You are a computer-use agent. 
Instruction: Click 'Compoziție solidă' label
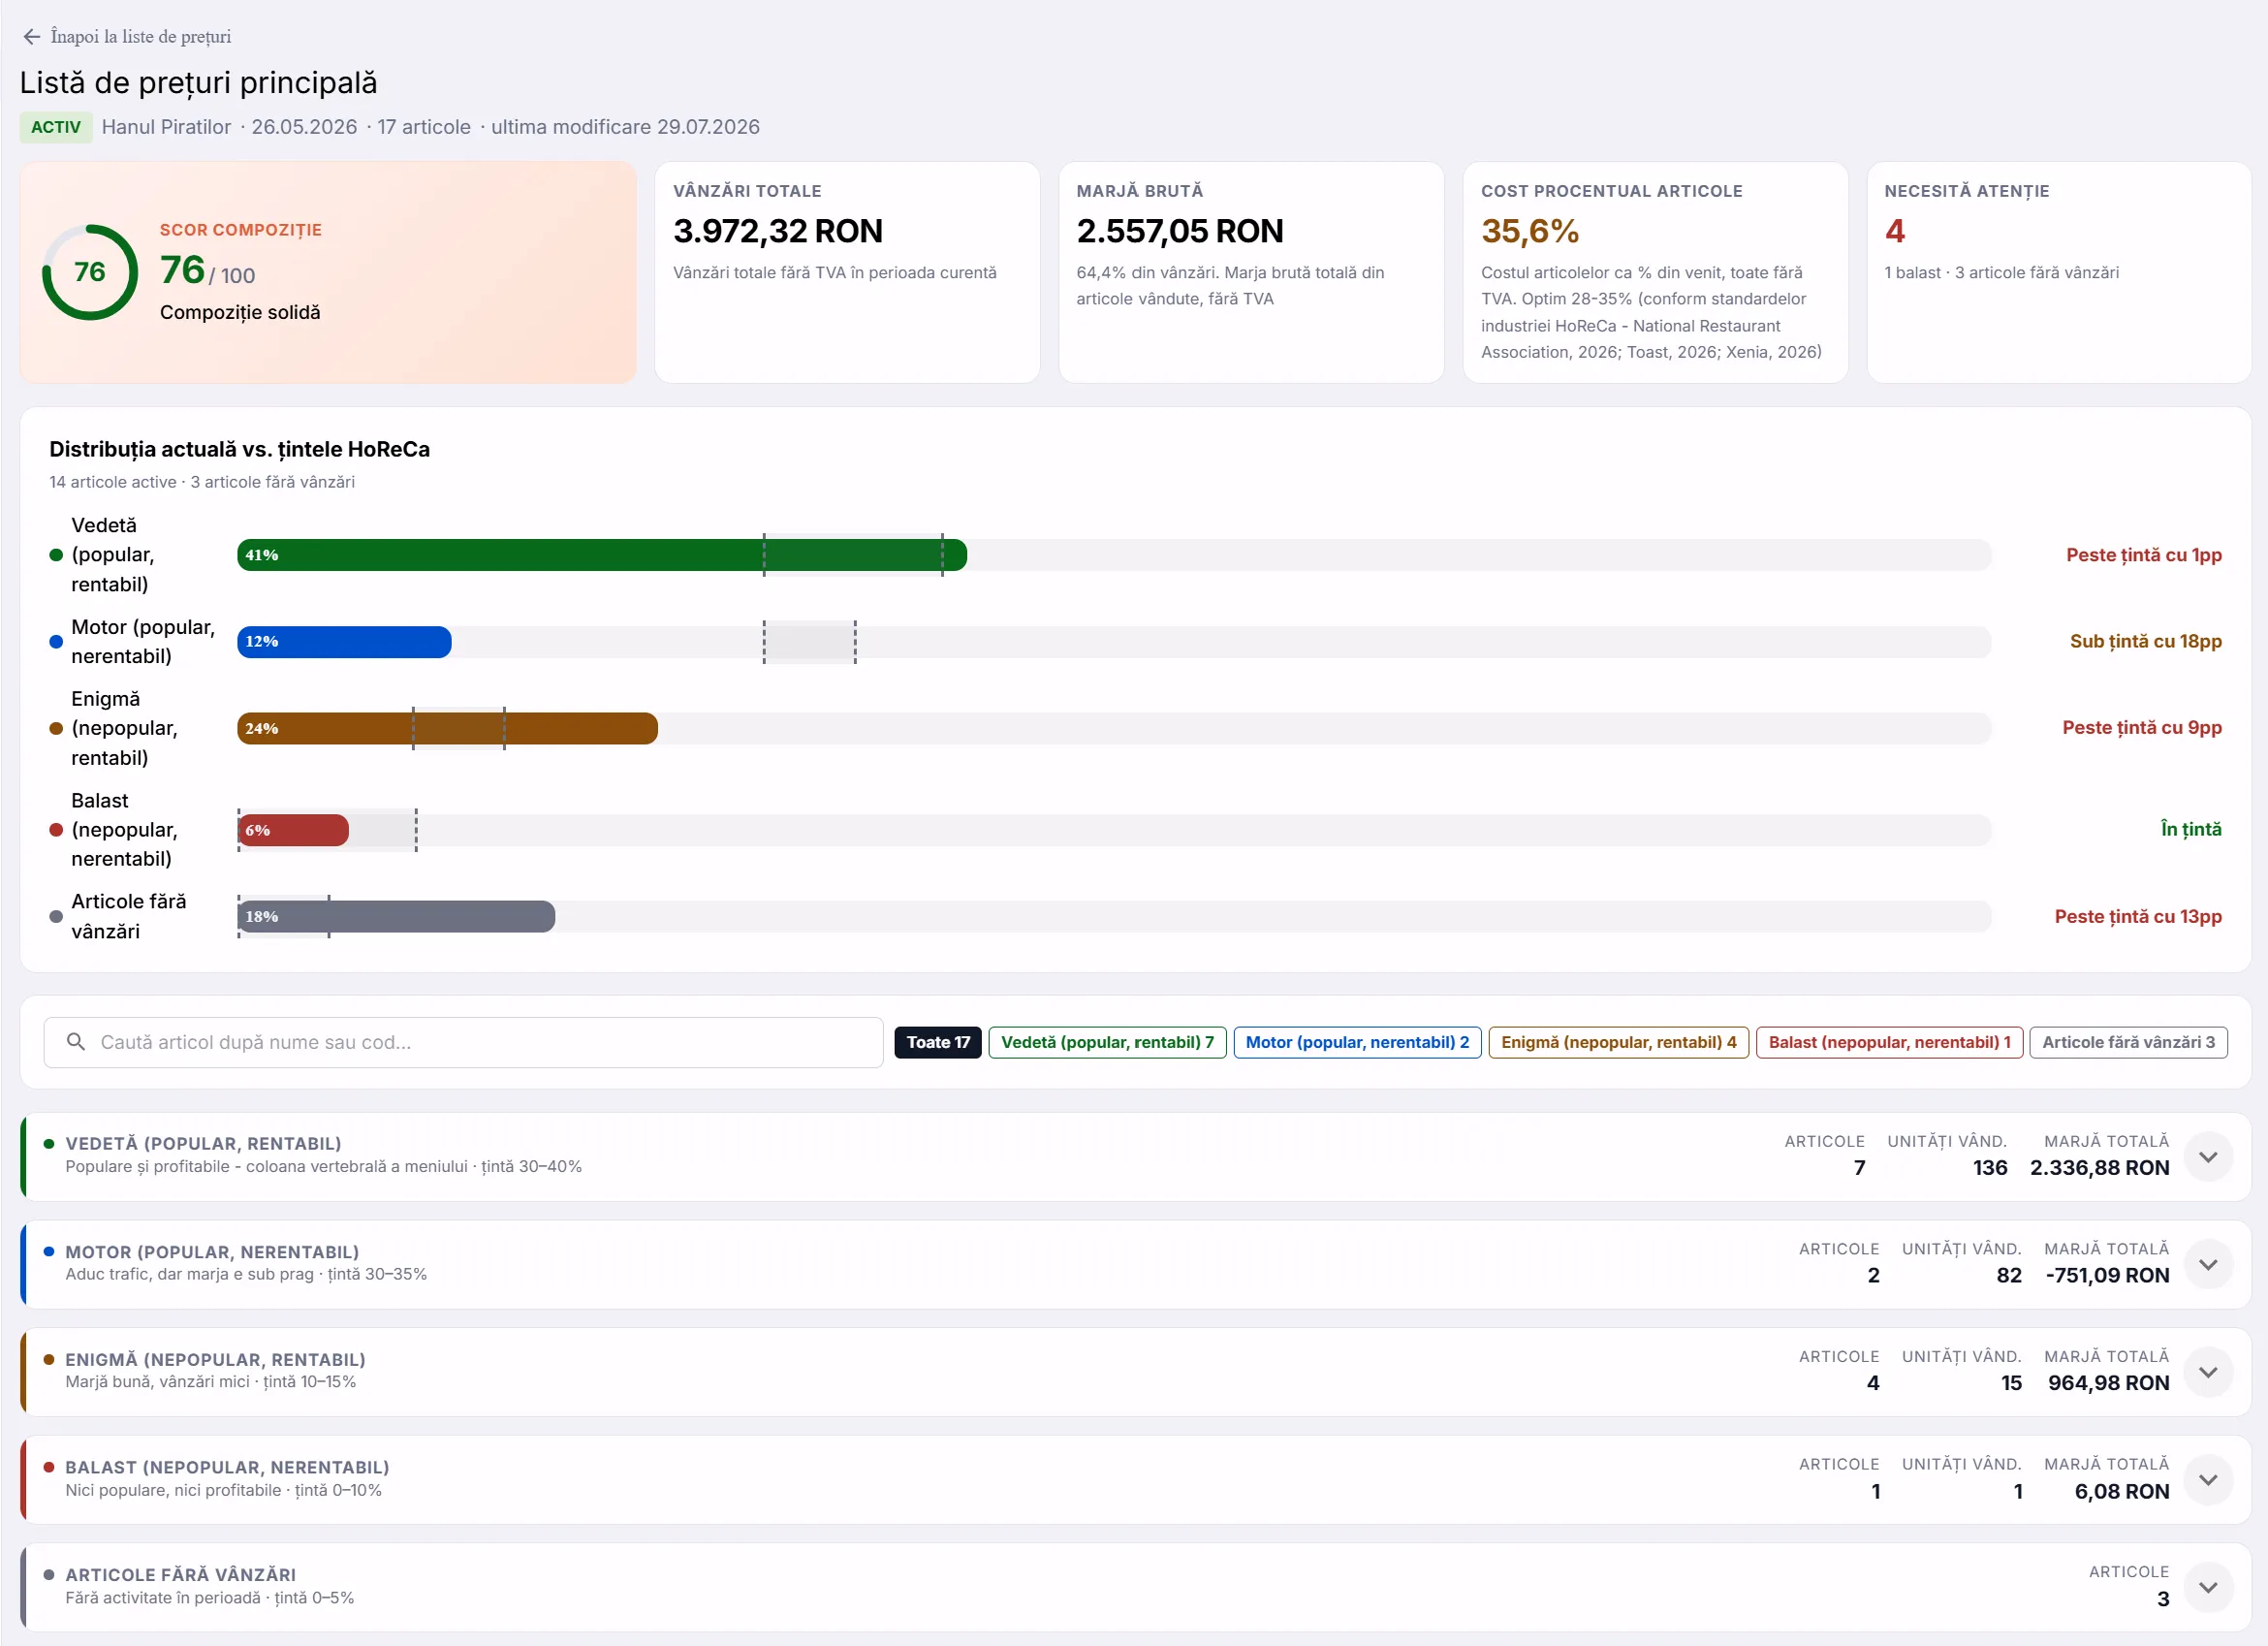[x=240, y=312]
